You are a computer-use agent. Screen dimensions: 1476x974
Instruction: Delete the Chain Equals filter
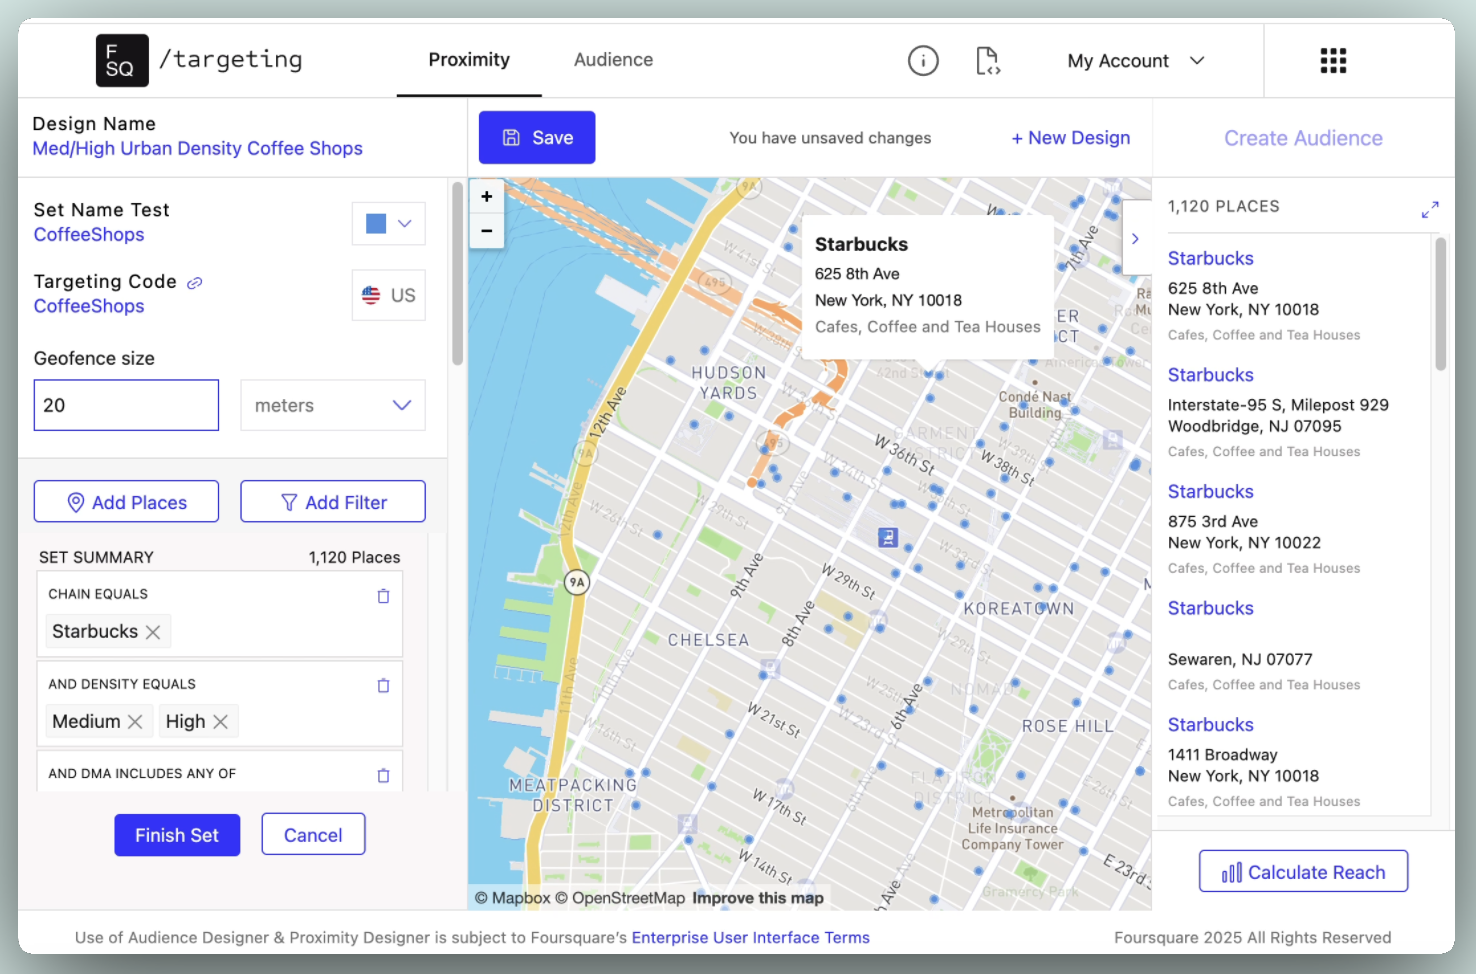click(x=383, y=596)
